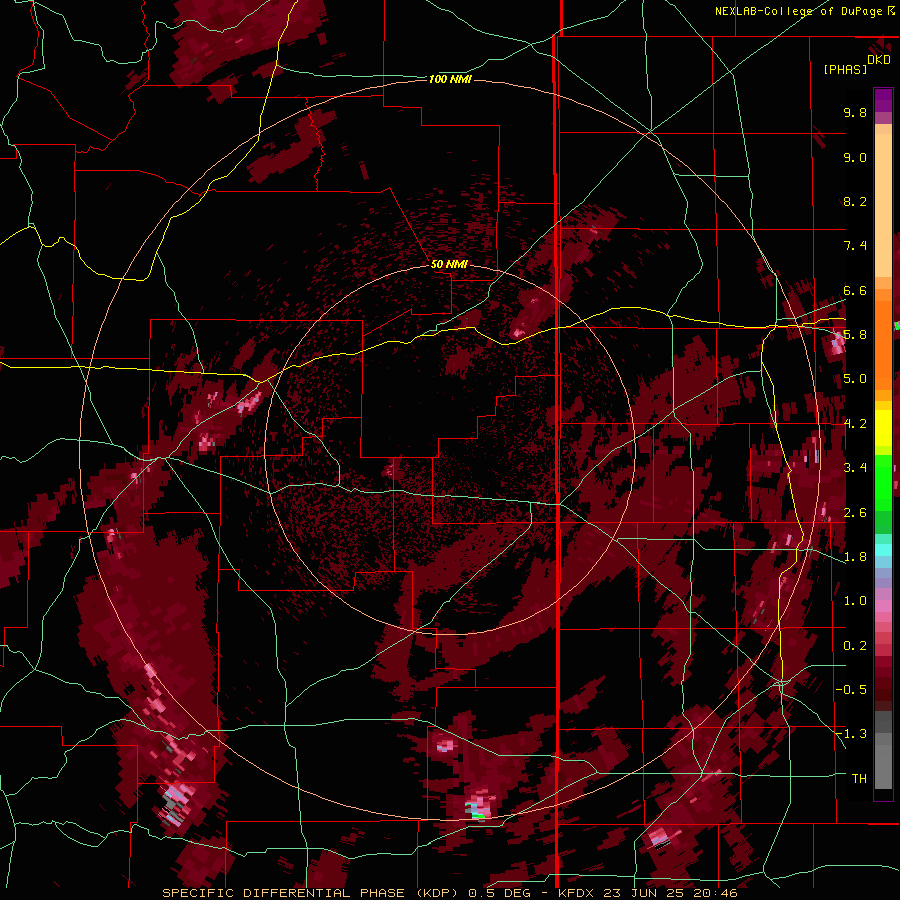Click the 5.0 scale value
900x900 pixels.
855,379
